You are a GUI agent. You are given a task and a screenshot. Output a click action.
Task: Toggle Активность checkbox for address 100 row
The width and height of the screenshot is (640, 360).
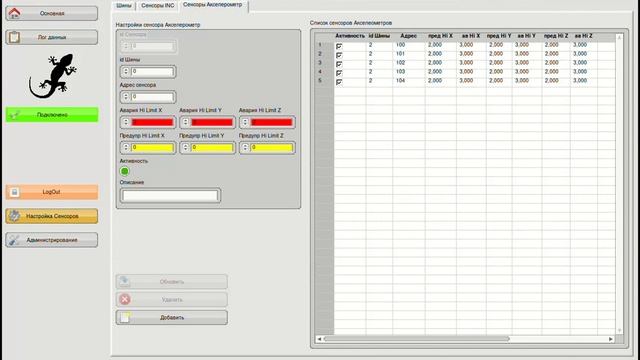(x=339, y=46)
